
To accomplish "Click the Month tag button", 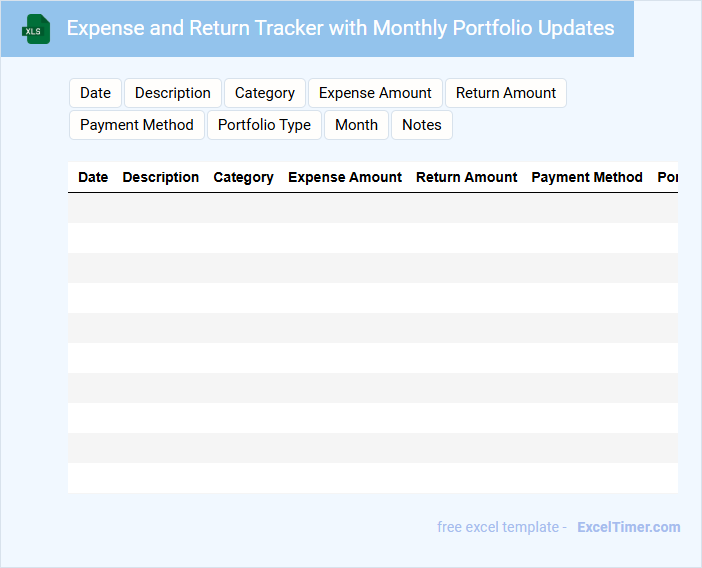I will [356, 125].
